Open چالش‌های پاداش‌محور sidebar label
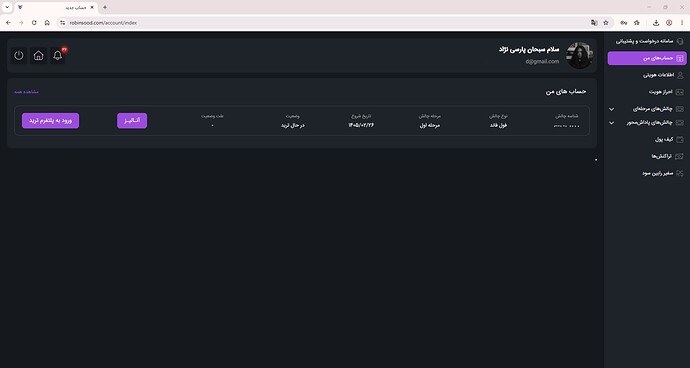Image resolution: width=690 pixels, height=368 pixels. coord(650,123)
